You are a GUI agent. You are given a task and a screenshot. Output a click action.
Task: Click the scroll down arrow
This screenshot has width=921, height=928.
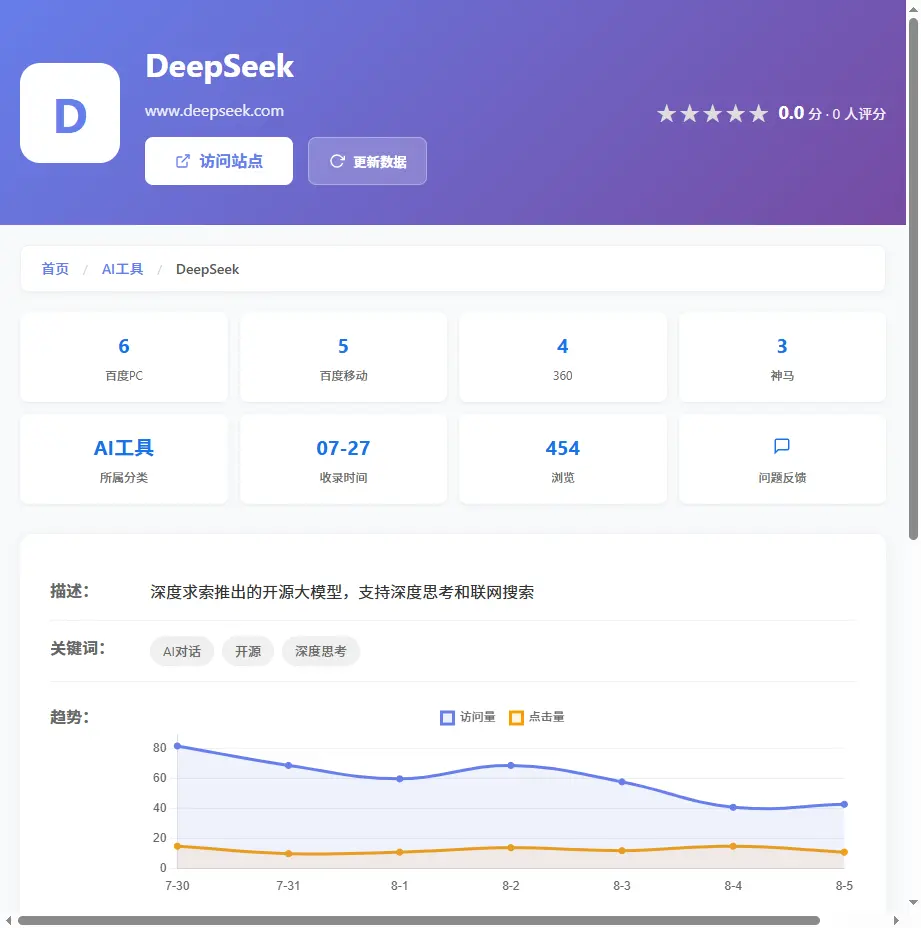tap(913, 903)
